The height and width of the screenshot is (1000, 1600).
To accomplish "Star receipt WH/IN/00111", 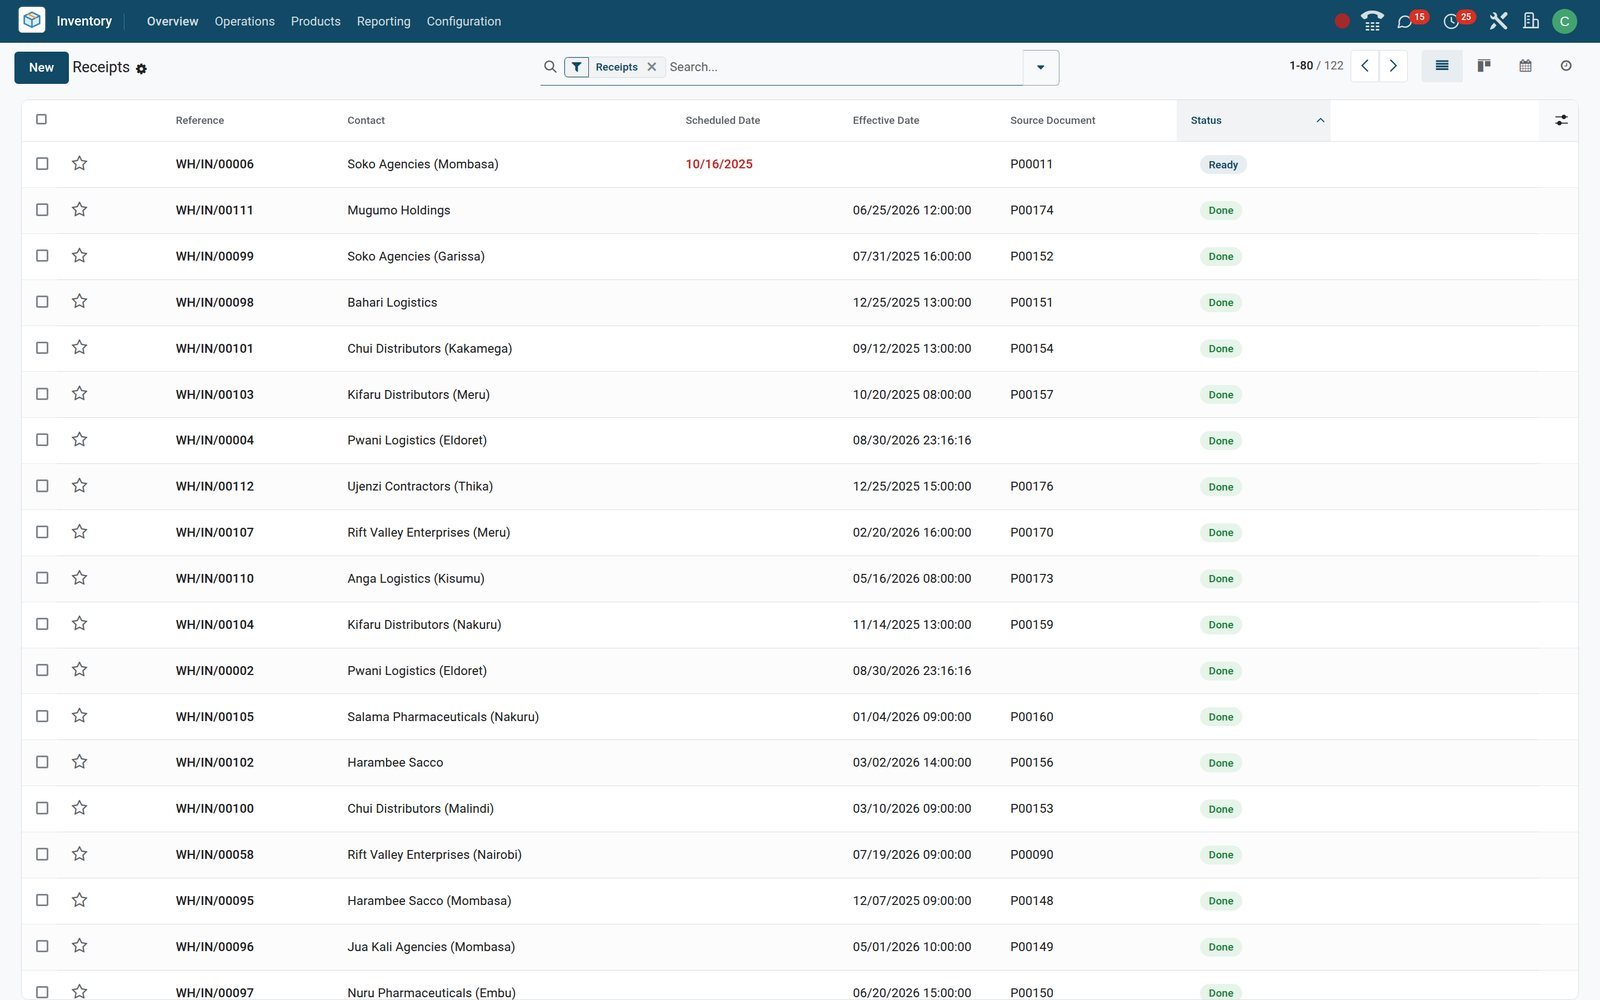I will tap(79, 209).
